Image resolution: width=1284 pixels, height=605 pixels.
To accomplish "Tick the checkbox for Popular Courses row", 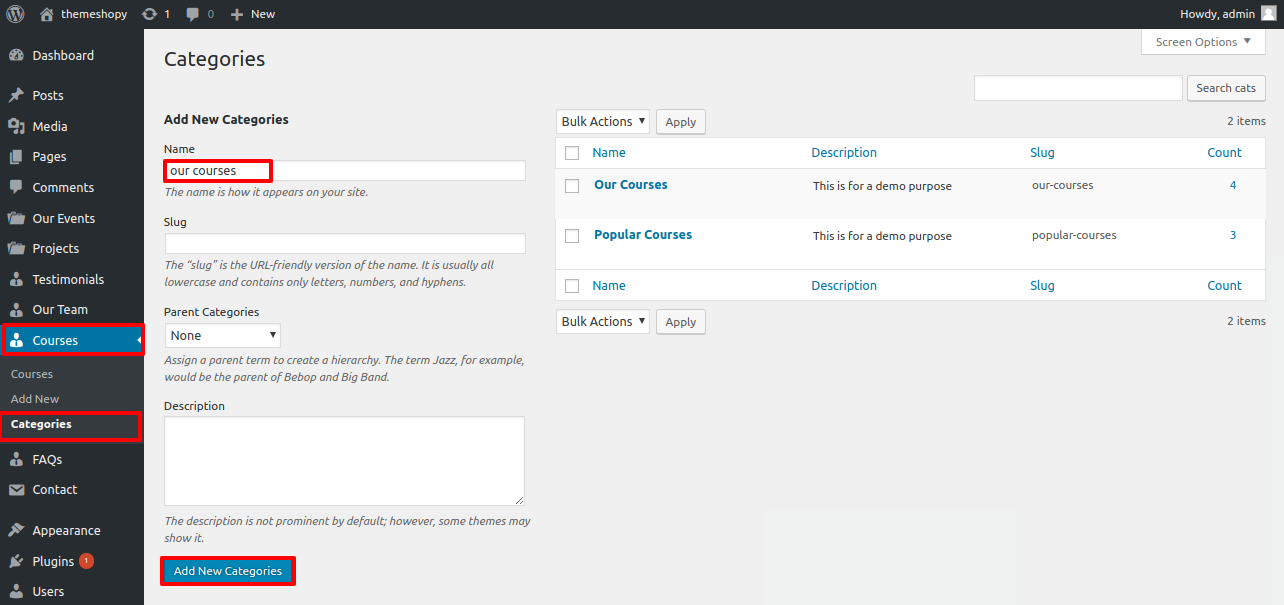I will point(572,236).
